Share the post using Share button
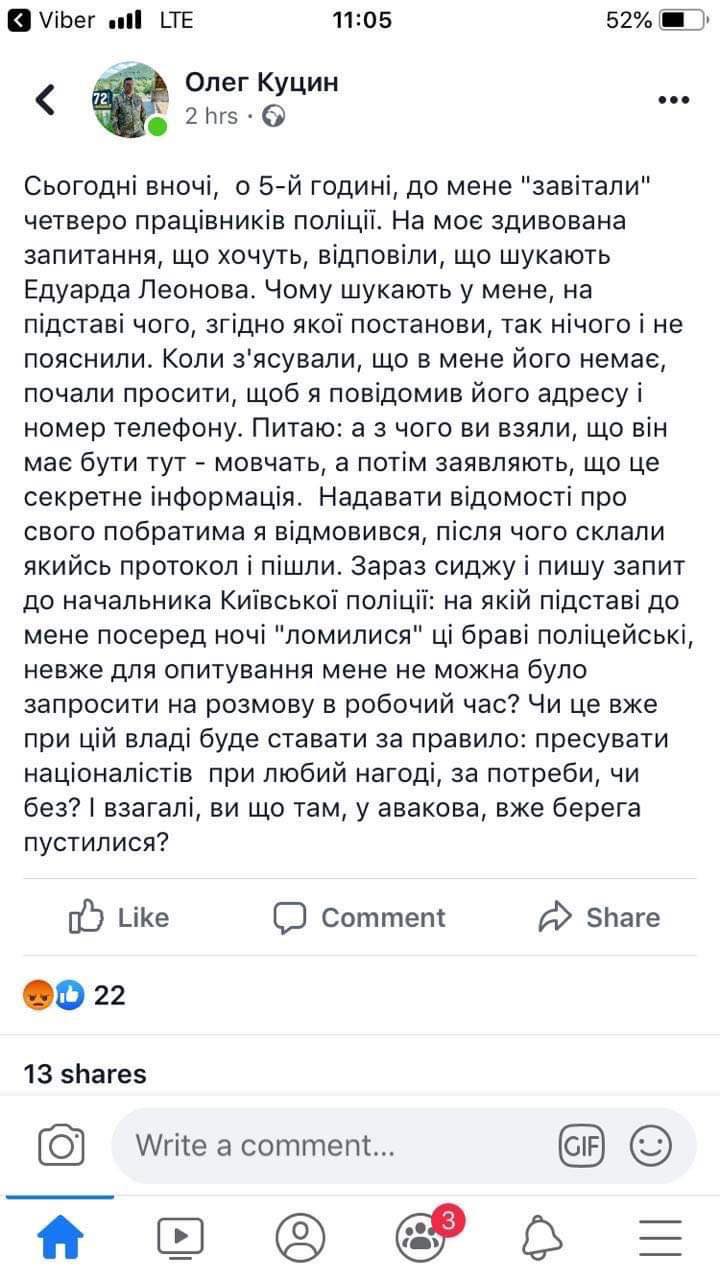Image resolution: width=720 pixels, height=1280 pixels. click(598, 917)
